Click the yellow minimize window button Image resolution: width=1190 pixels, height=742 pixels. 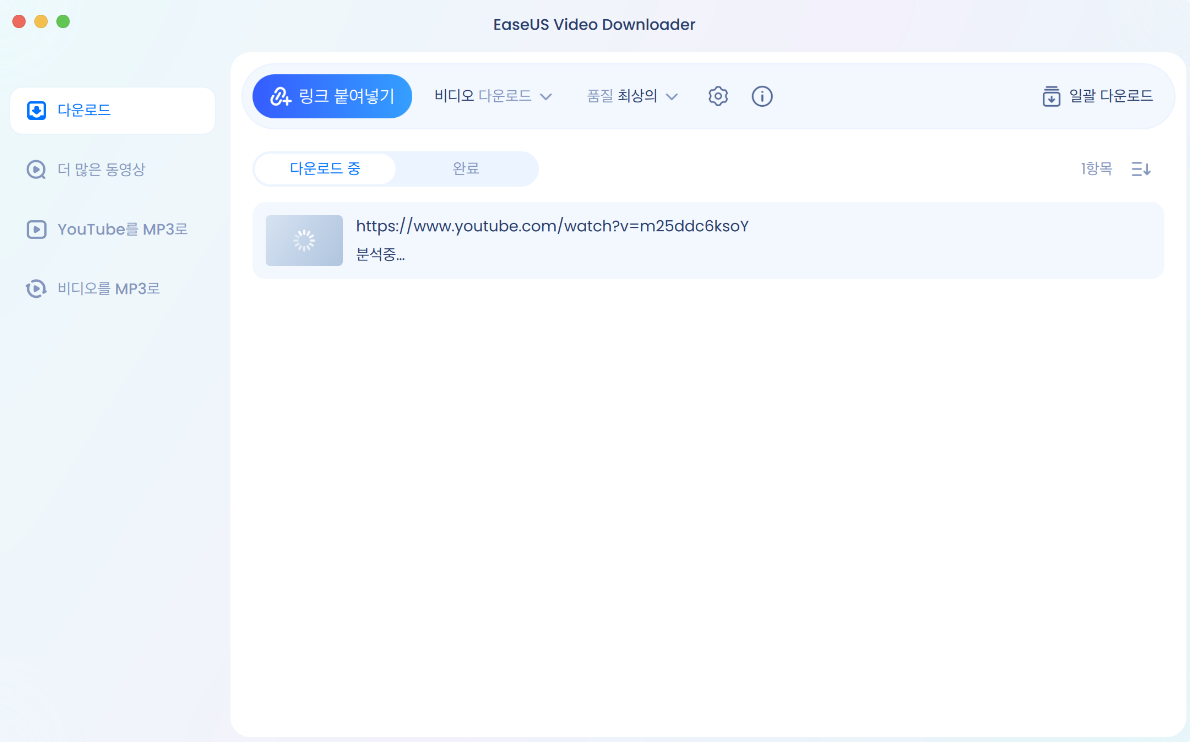[x=41, y=21]
